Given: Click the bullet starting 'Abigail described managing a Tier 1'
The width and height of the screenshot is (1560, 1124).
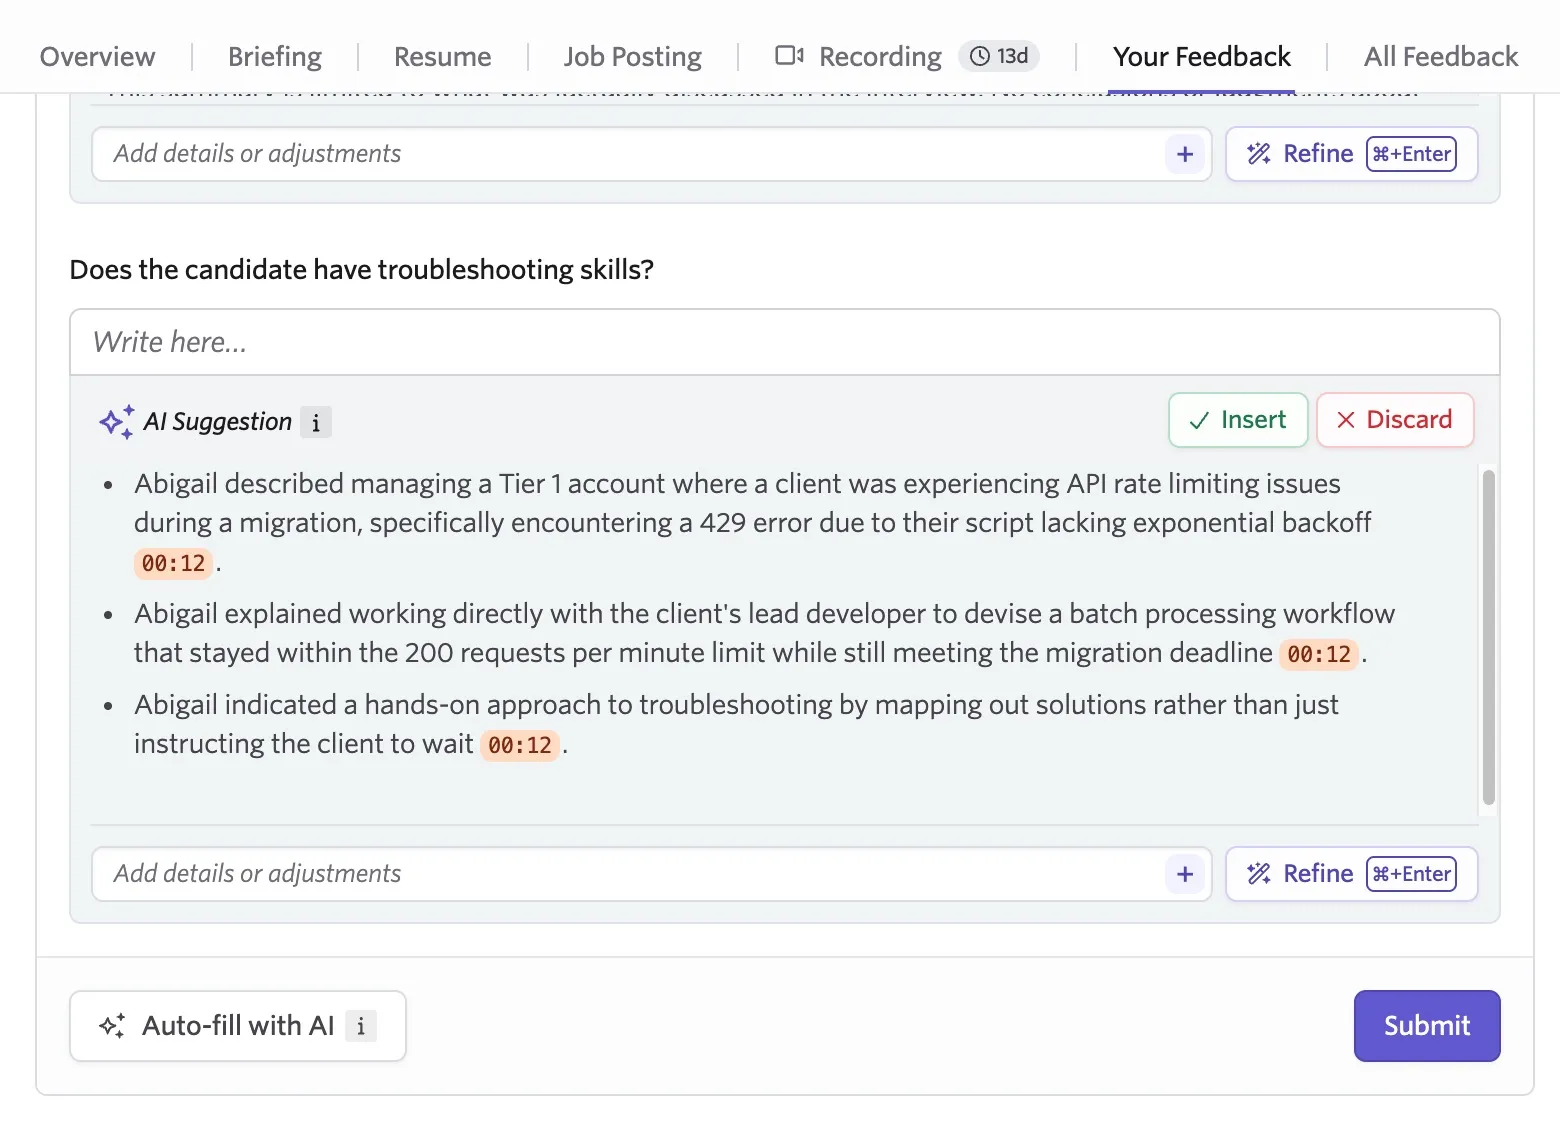Looking at the screenshot, I should tap(752, 523).
